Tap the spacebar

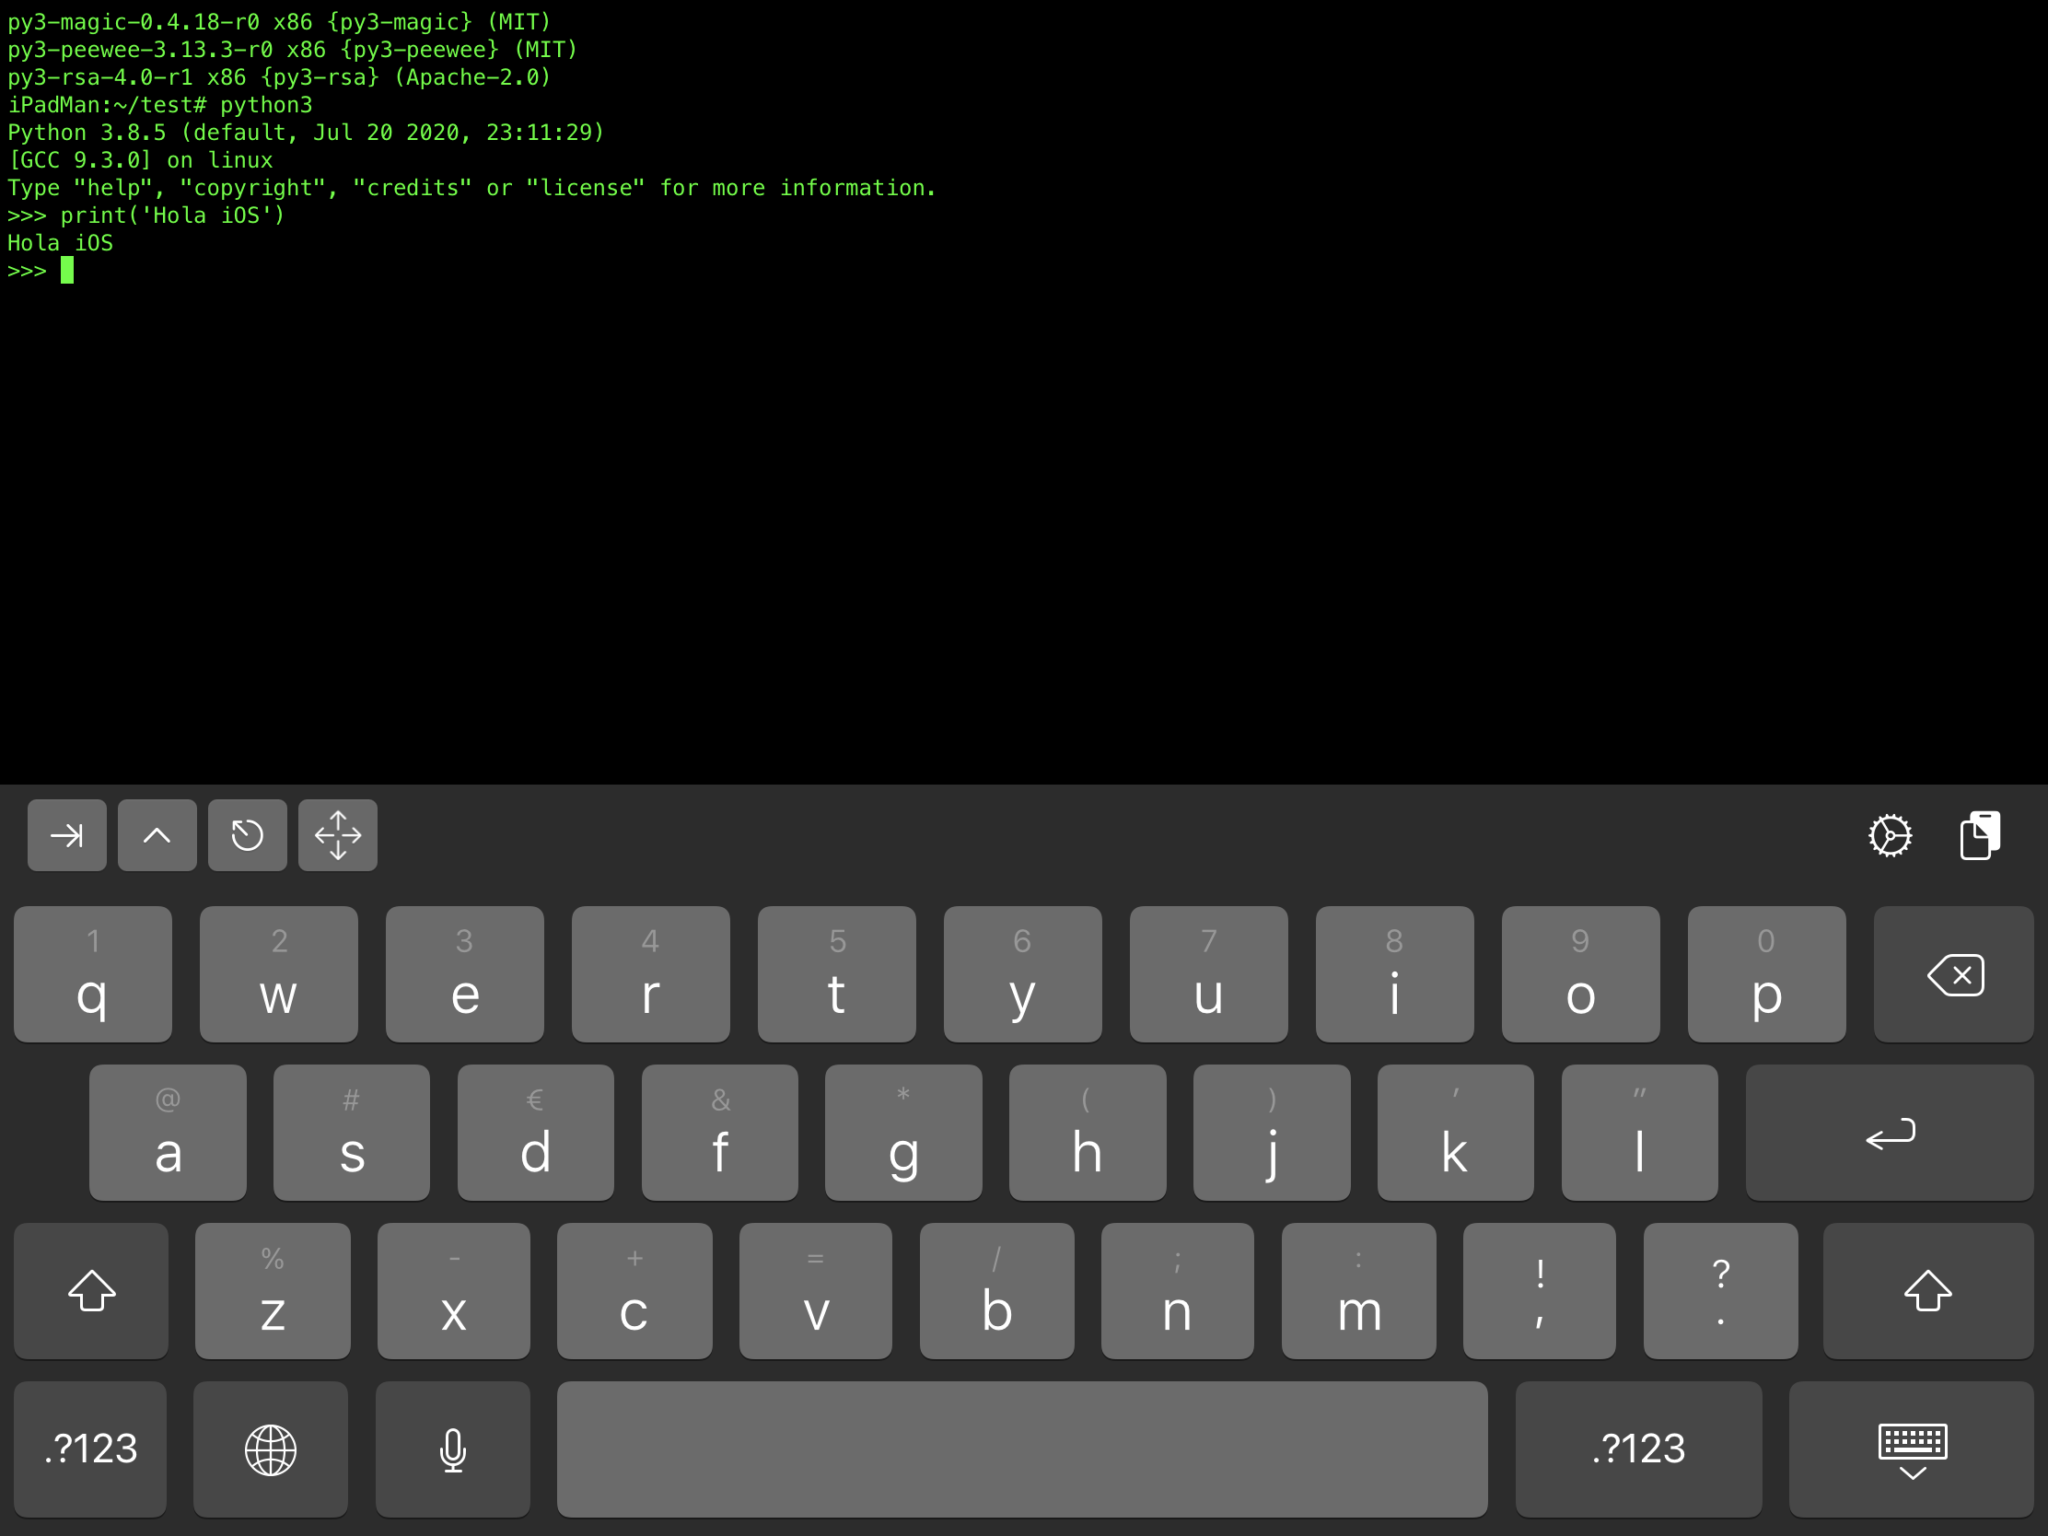click(1023, 1449)
